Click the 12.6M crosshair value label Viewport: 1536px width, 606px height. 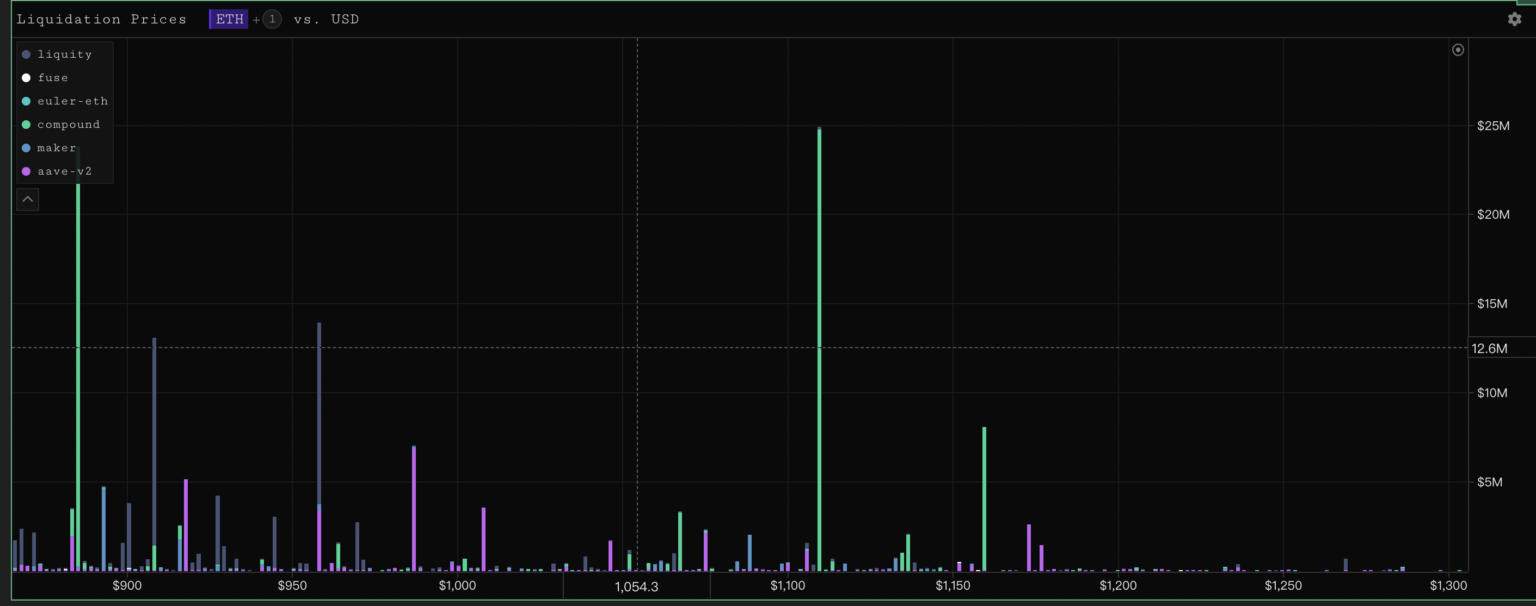click(1489, 348)
